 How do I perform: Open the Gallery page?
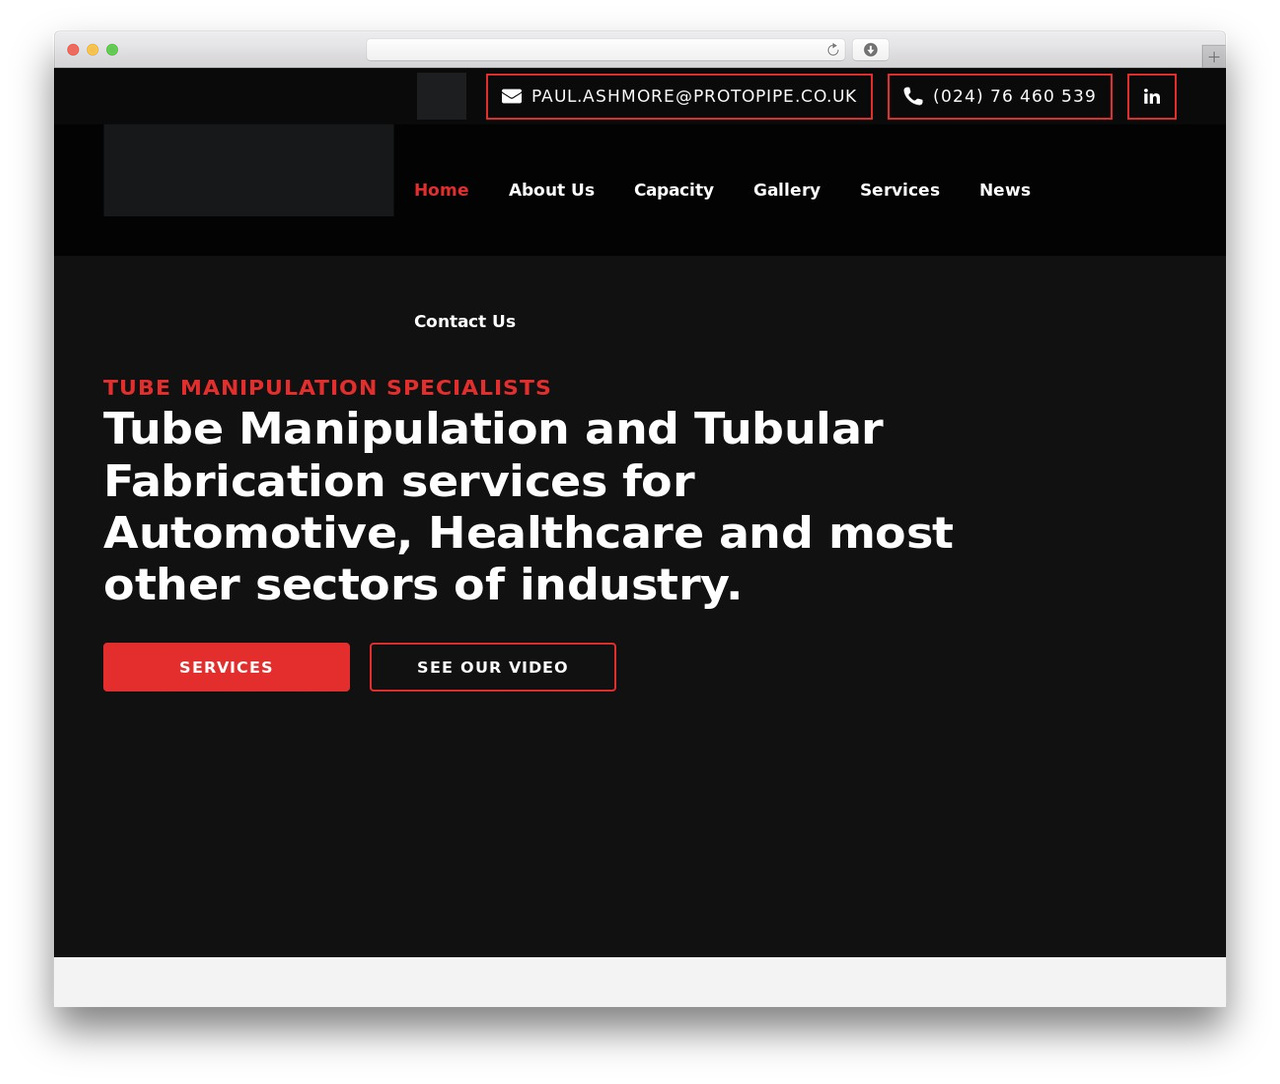point(787,190)
